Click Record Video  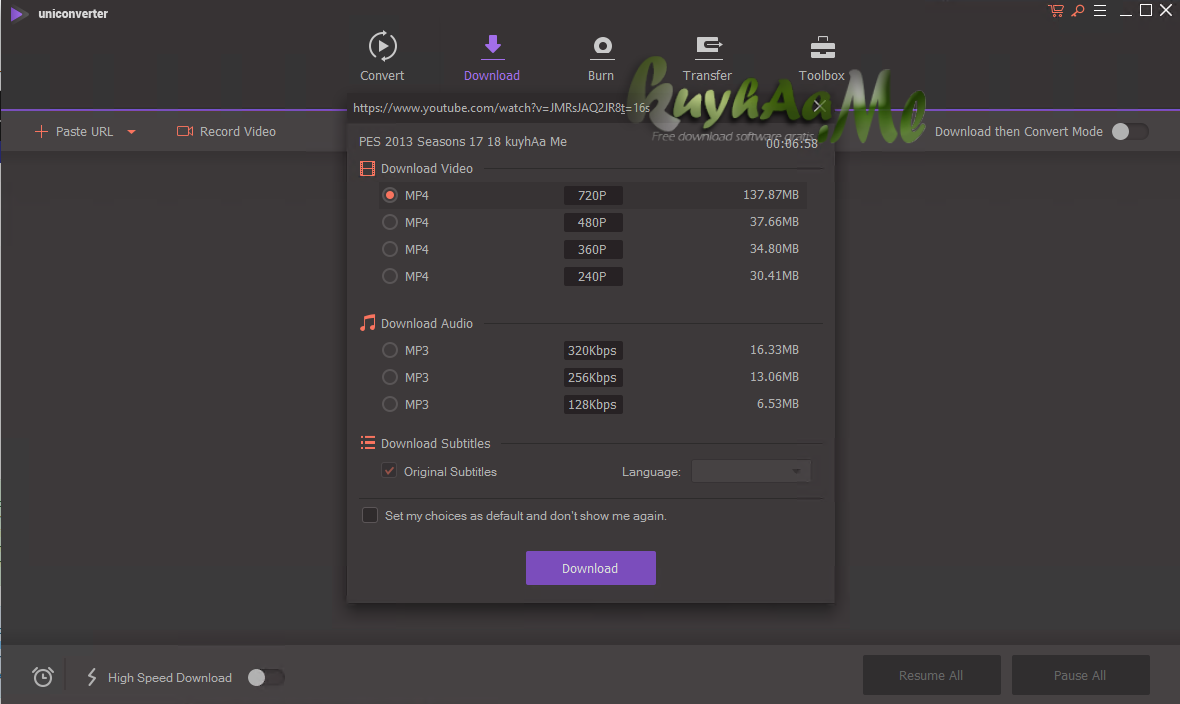[227, 131]
